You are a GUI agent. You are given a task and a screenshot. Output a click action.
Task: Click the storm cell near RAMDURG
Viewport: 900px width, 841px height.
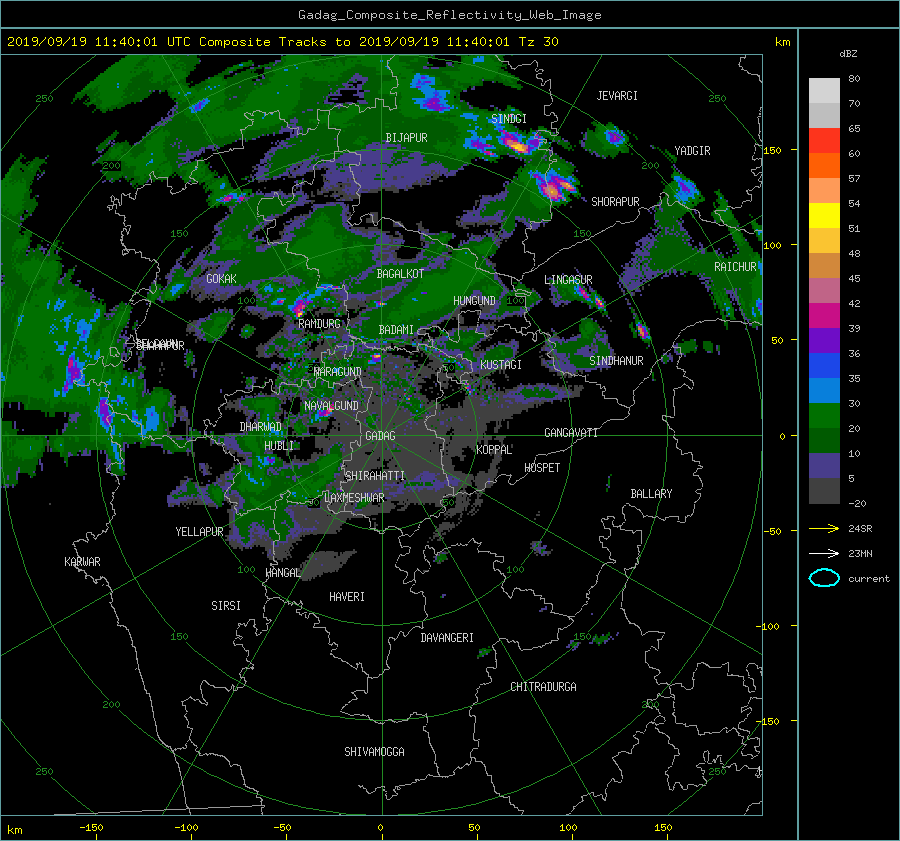point(299,307)
